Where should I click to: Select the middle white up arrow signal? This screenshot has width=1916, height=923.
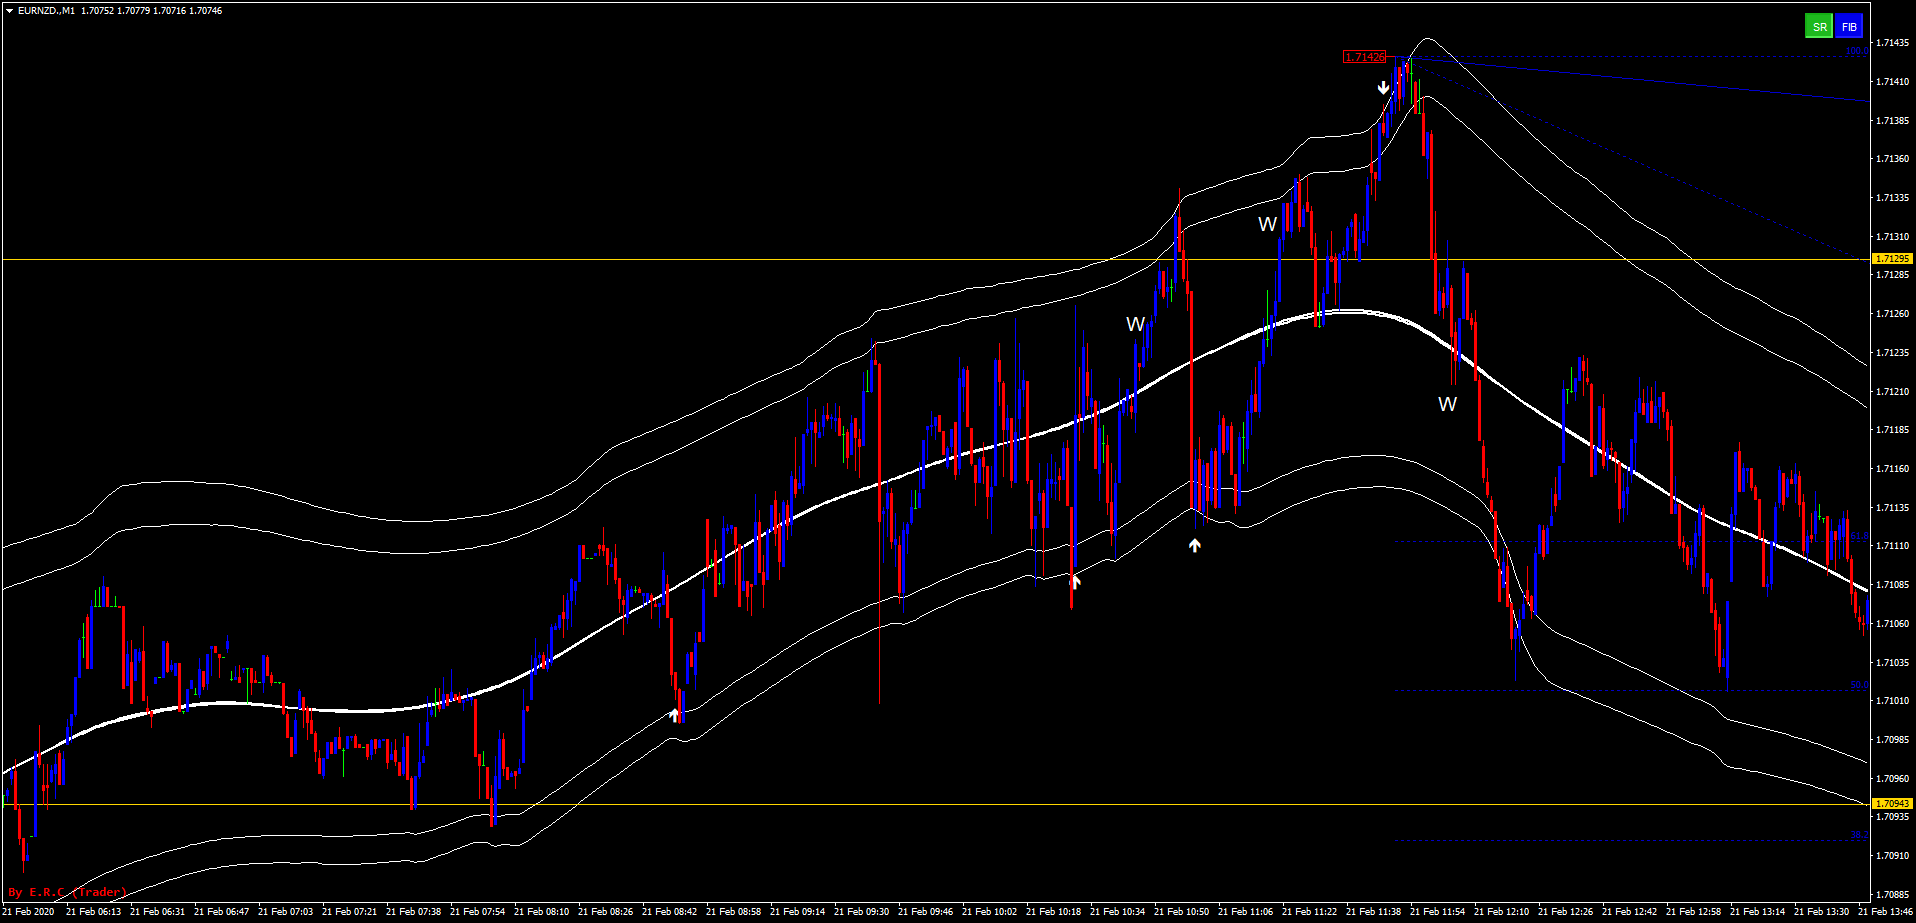(x=1076, y=581)
